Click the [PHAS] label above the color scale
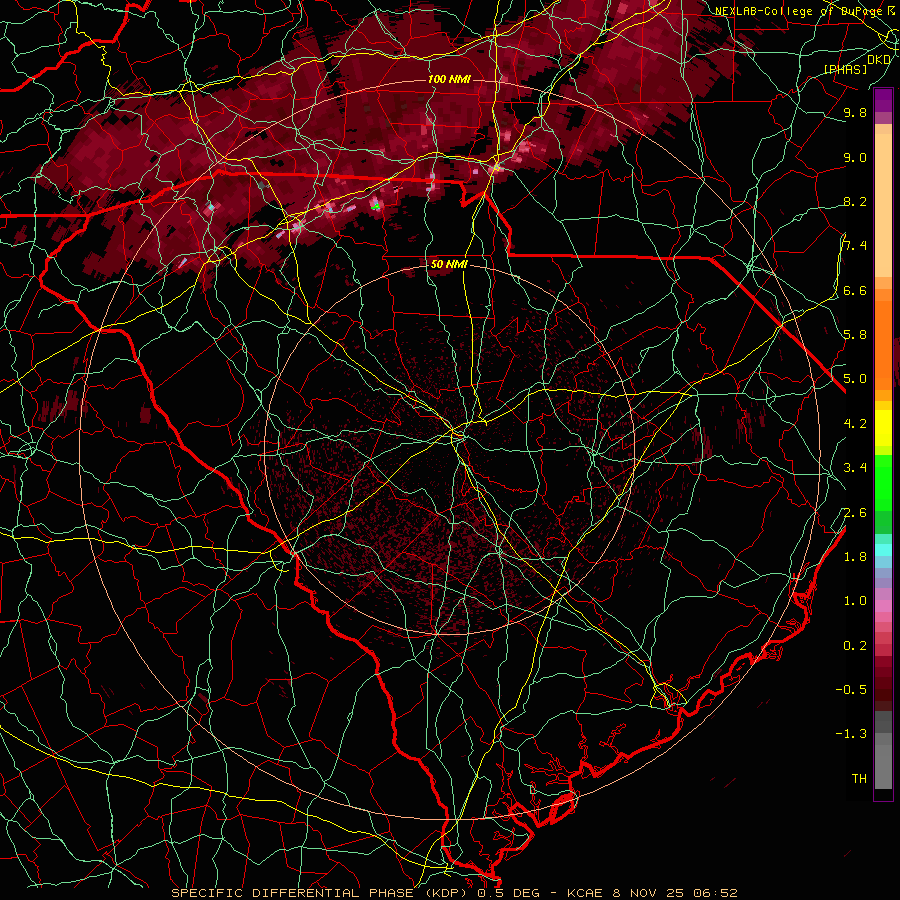The image size is (900, 900). click(x=845, y=69)
